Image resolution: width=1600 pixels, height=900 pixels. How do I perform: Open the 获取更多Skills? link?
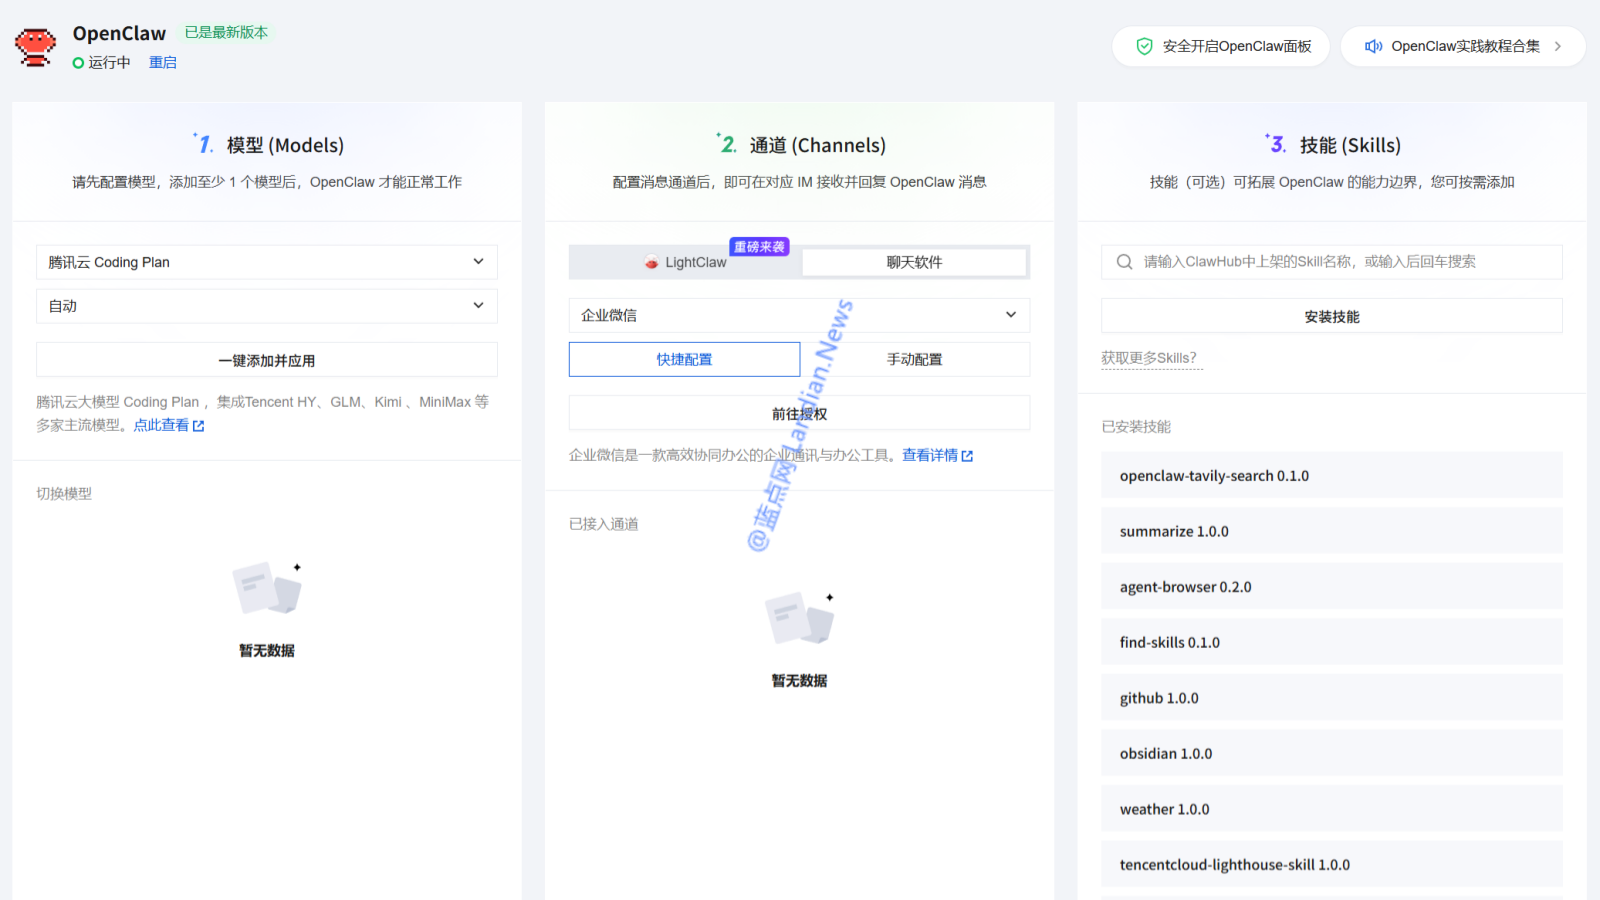[1148, 358]
